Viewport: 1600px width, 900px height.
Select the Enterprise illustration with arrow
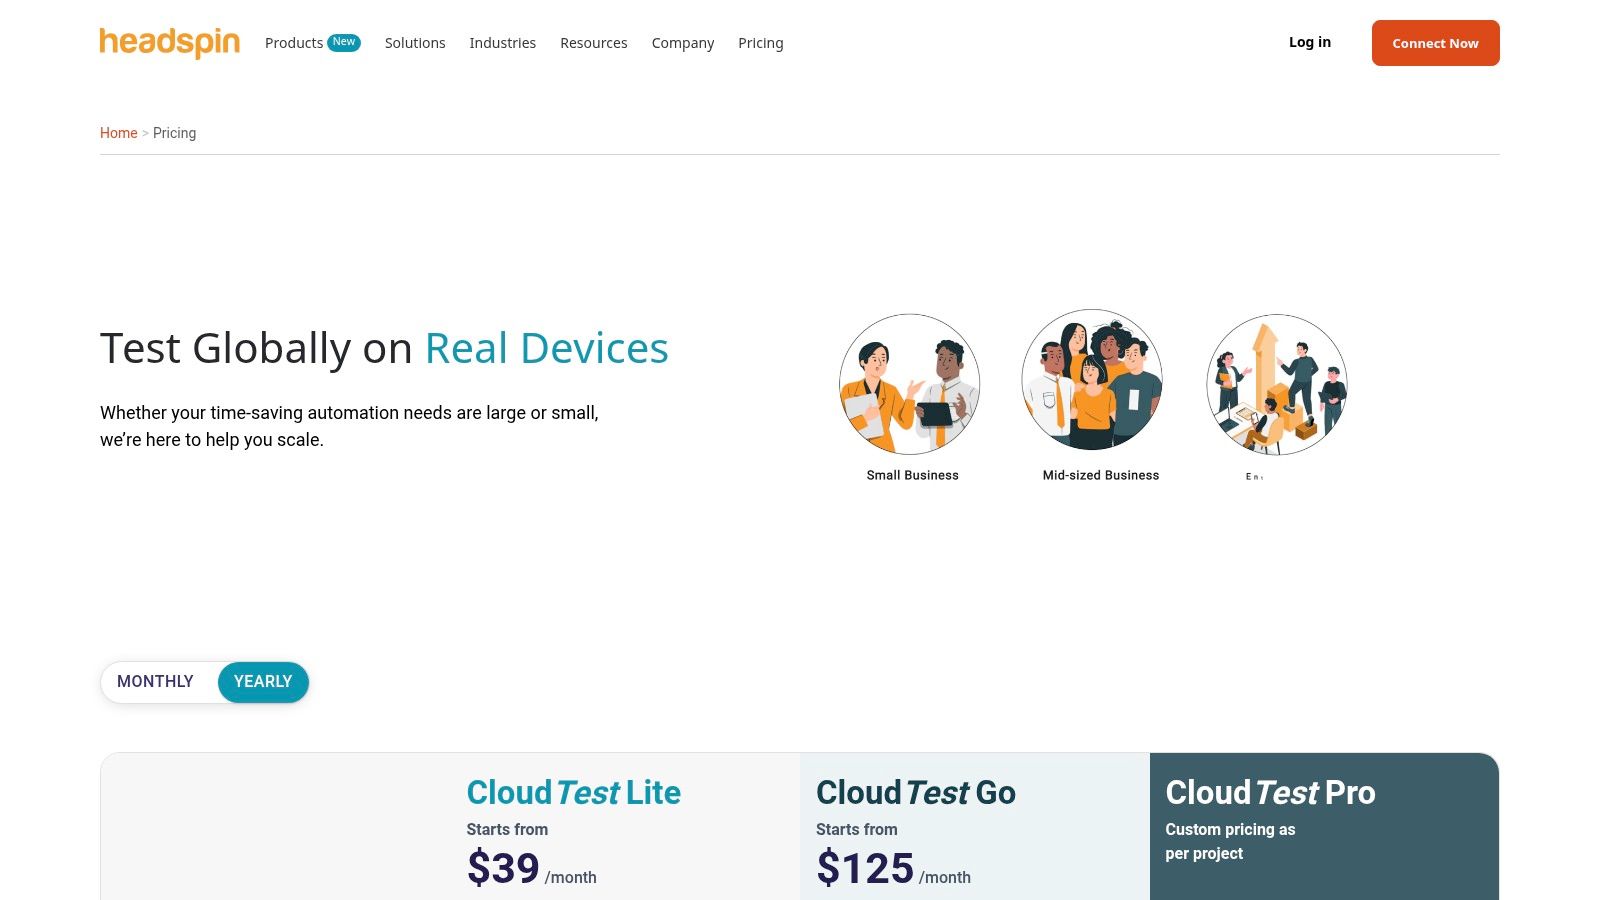(x=1277, y=384)
